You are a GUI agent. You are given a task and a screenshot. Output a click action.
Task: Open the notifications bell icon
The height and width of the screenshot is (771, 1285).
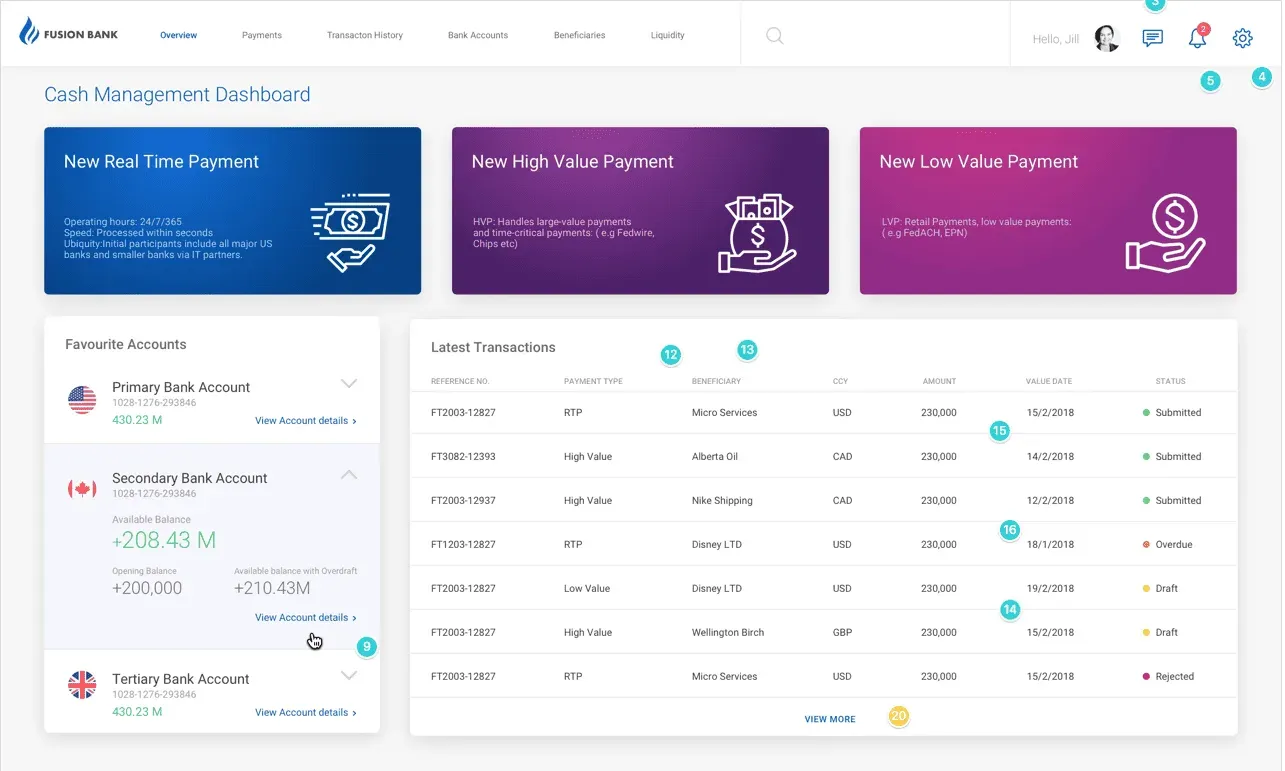1197,37
